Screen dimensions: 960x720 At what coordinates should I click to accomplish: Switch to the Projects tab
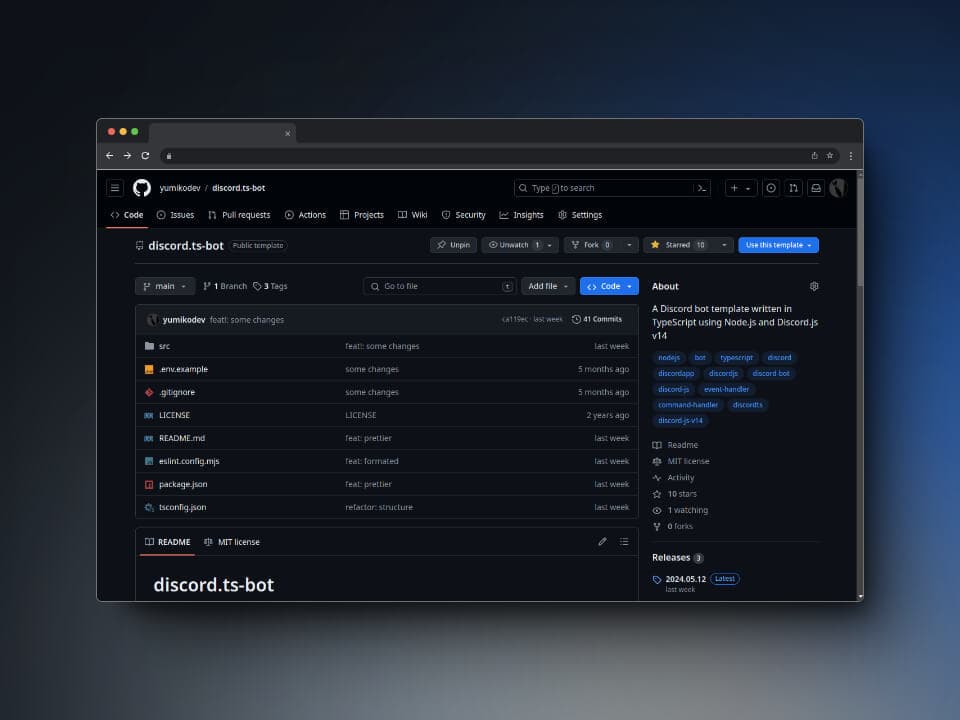click(x=362, y=215)
